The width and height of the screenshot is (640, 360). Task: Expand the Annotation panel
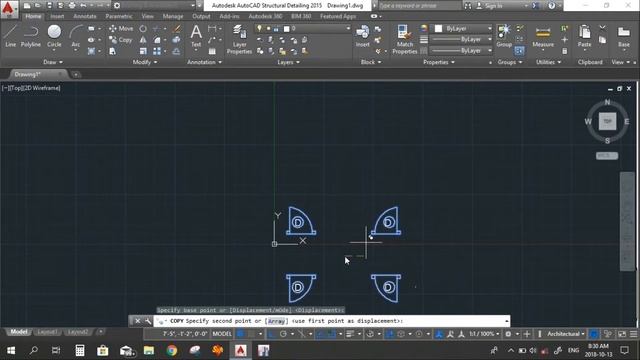[x=204, y=62]
